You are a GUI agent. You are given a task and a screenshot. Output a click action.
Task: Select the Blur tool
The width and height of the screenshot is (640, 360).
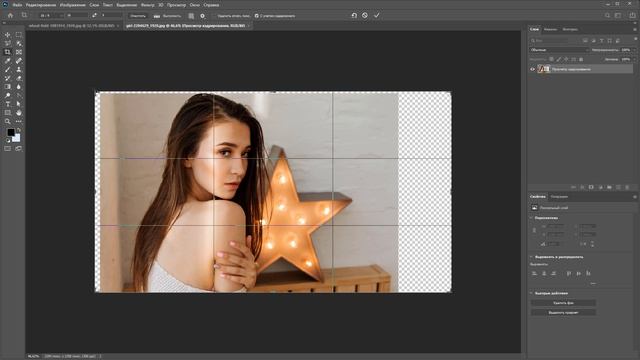pos(19,87)
